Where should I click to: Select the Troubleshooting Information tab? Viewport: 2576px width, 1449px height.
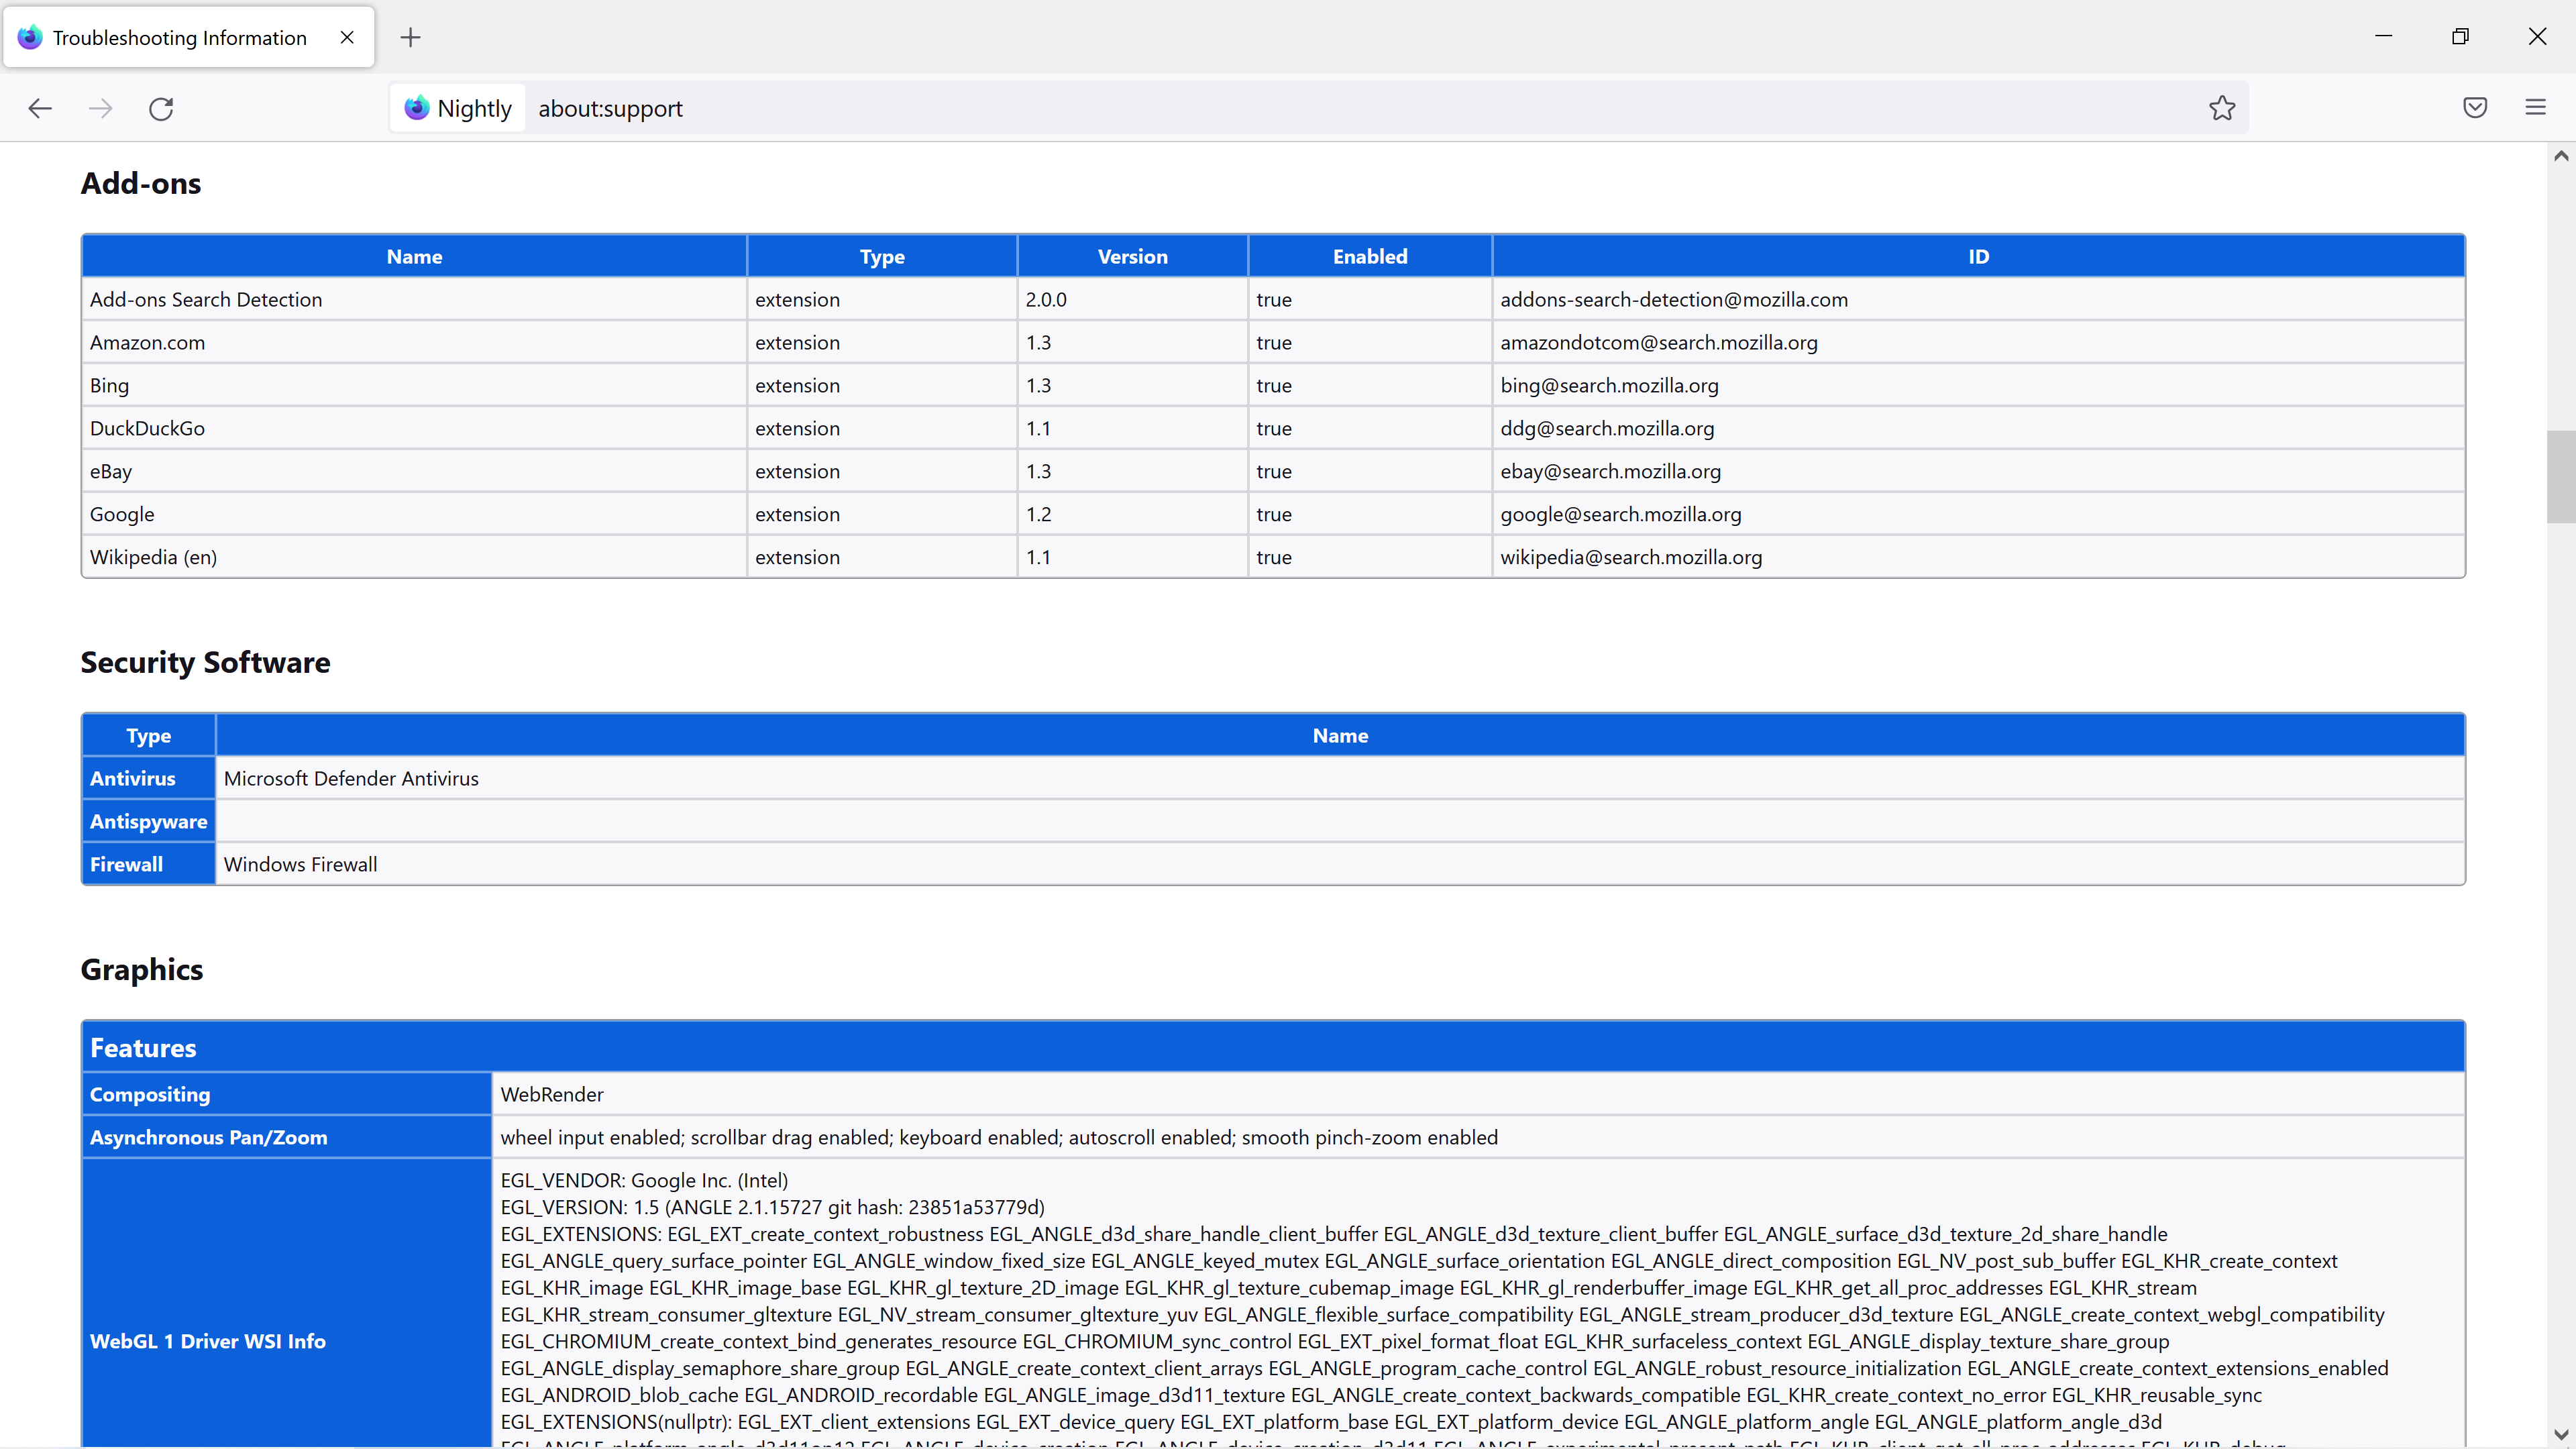pos(189,37)
